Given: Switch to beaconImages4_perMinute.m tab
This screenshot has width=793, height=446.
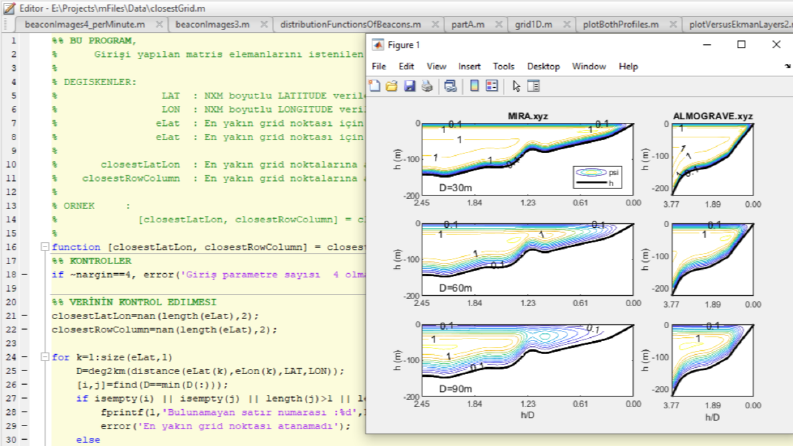Looking at the screenshot, I should click(85, 24).
